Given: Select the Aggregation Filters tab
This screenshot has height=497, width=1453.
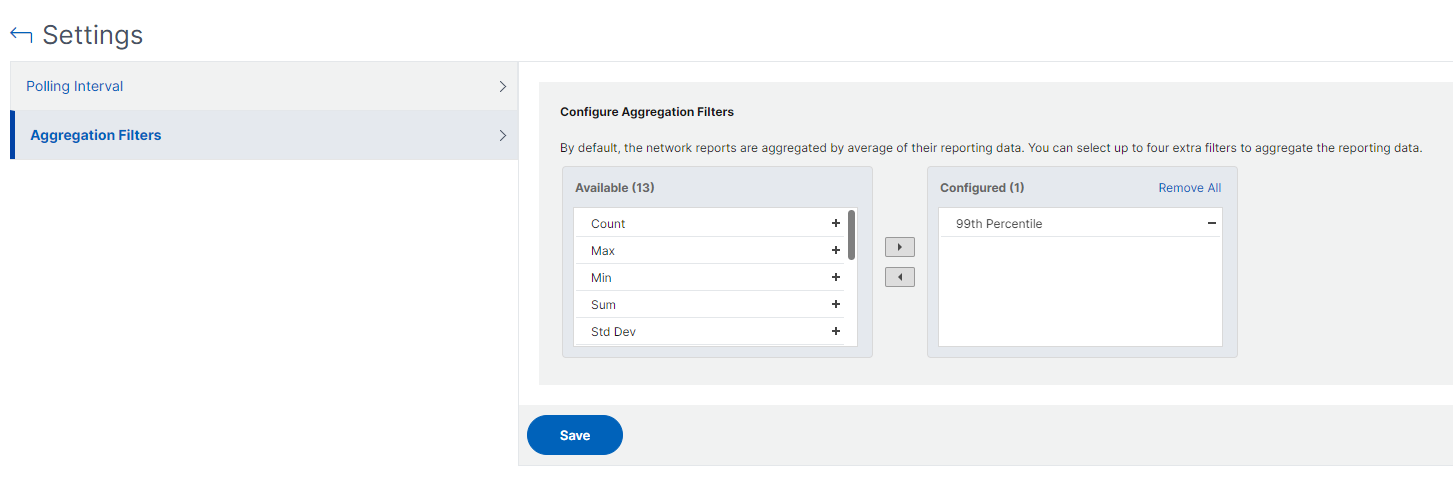Looking at the screenshot, I should (x=96, y=136).
